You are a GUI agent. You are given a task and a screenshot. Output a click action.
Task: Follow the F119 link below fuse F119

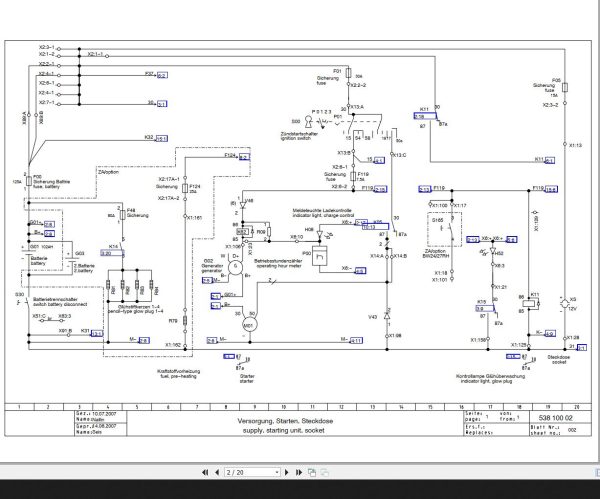(380, 189)
